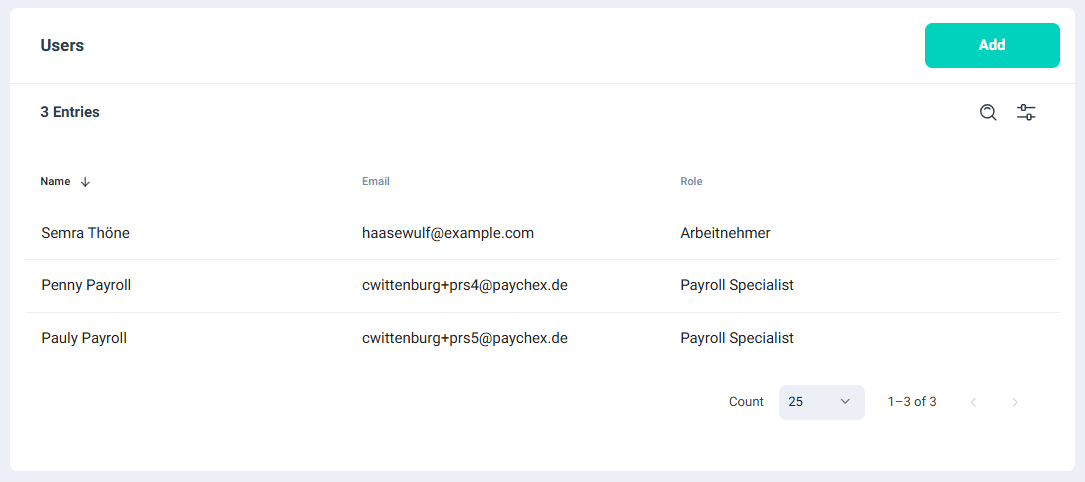The width and height of the screenshot is (1085, 482).
Task: Click email haasewulf@example.com
Action: (447, 233)
